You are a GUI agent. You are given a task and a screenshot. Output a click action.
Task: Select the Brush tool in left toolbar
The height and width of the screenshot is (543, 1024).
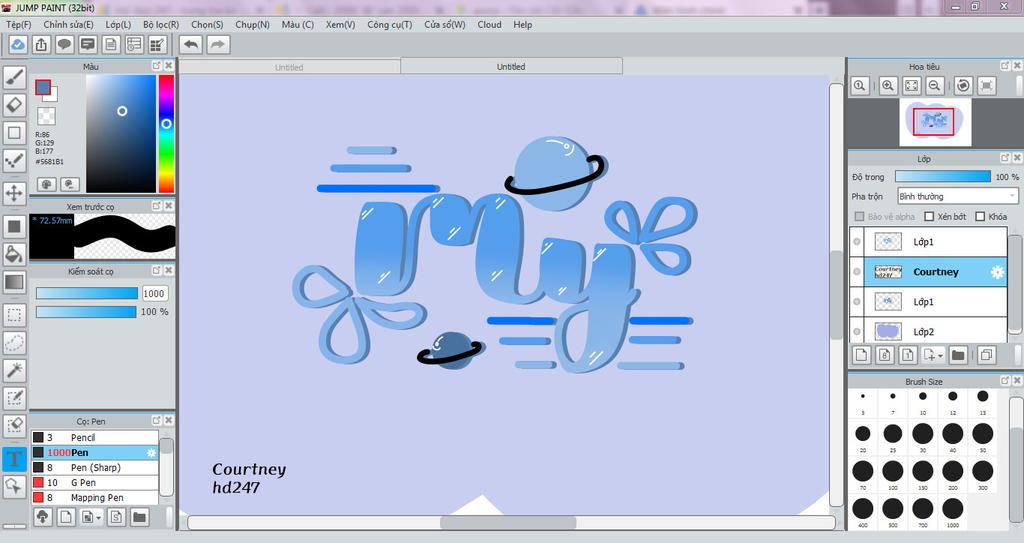14,76
